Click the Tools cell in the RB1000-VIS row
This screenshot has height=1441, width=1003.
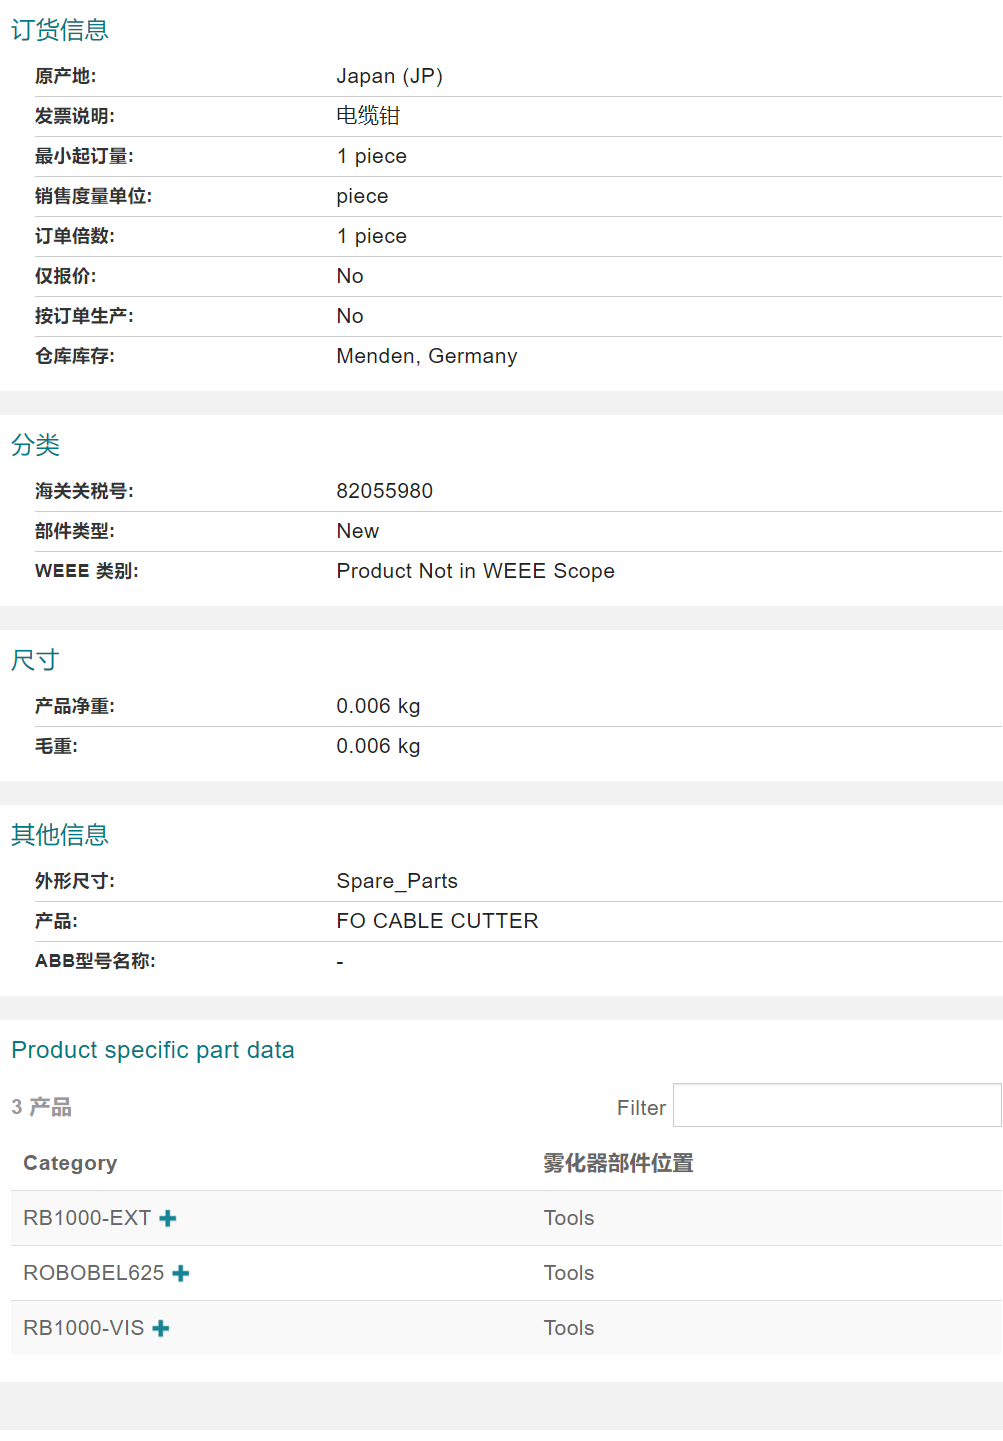(569, 1328)
